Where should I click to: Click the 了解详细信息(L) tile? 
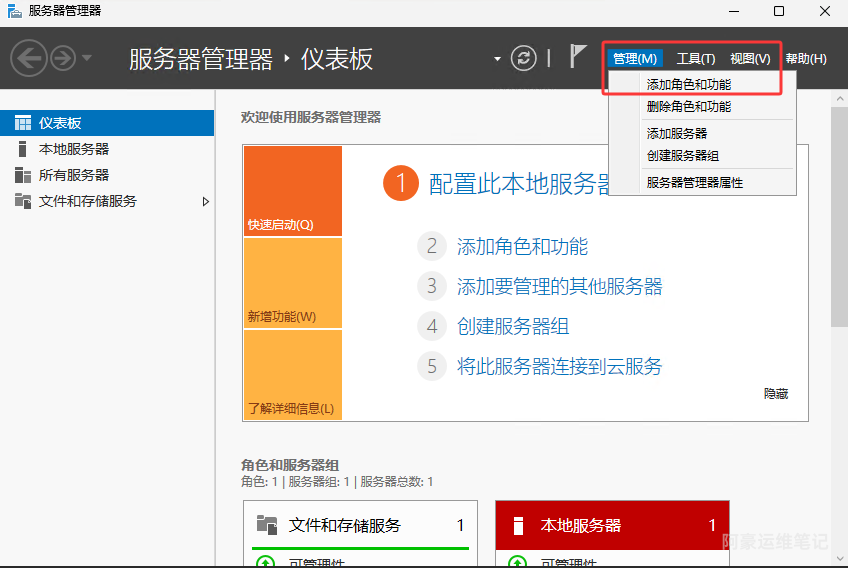293,374
